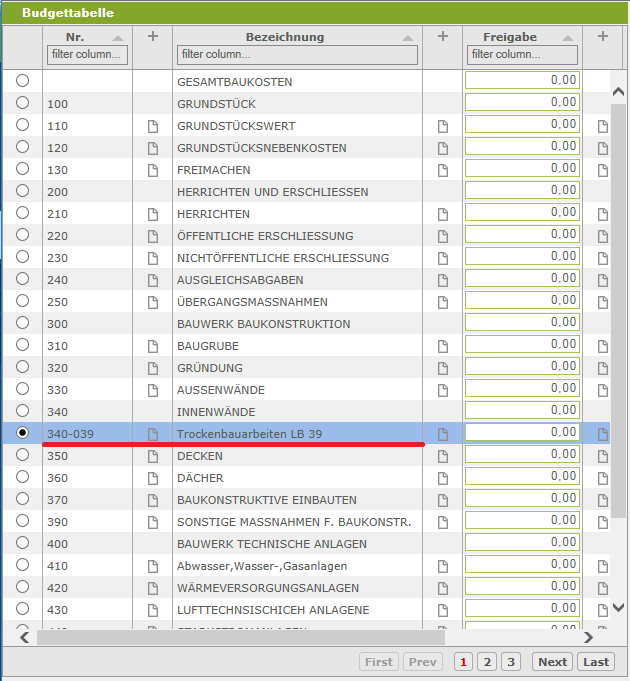The image size is (630, 681).
Task: Click the Next page button
Action: coord(552,662)
